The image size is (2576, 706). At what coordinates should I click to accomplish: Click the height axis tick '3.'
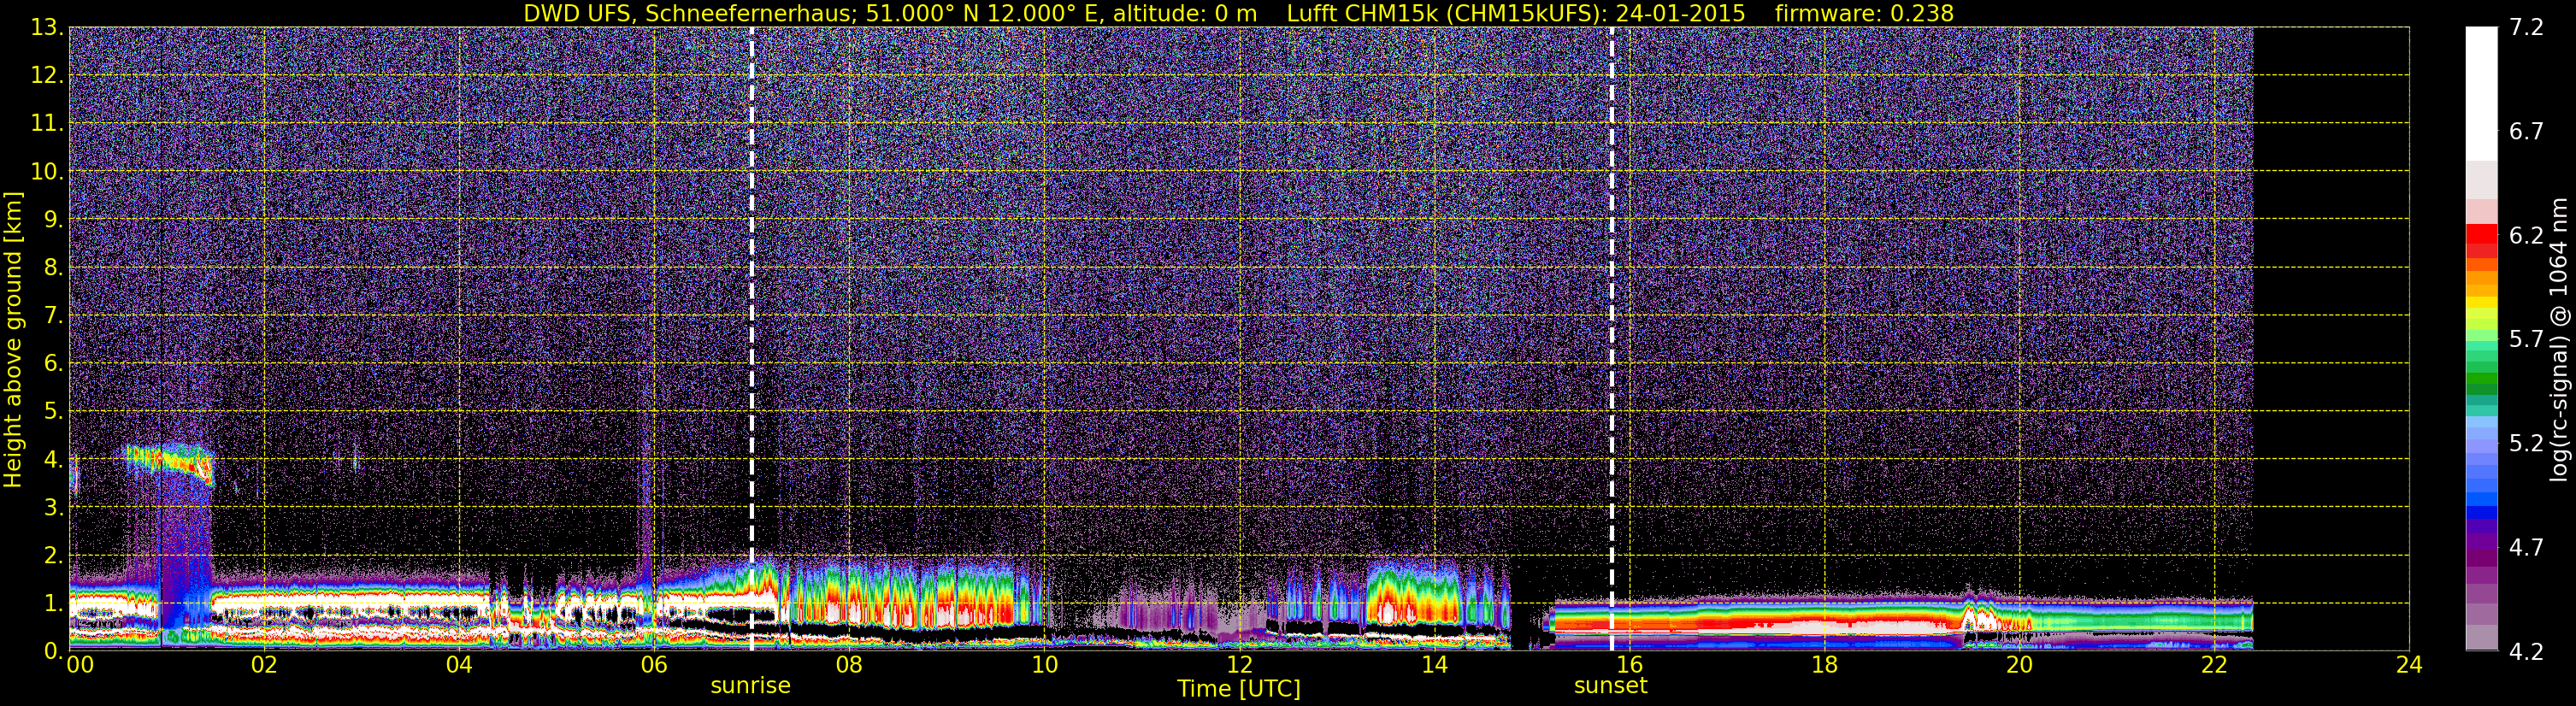[x=52, y=508]
